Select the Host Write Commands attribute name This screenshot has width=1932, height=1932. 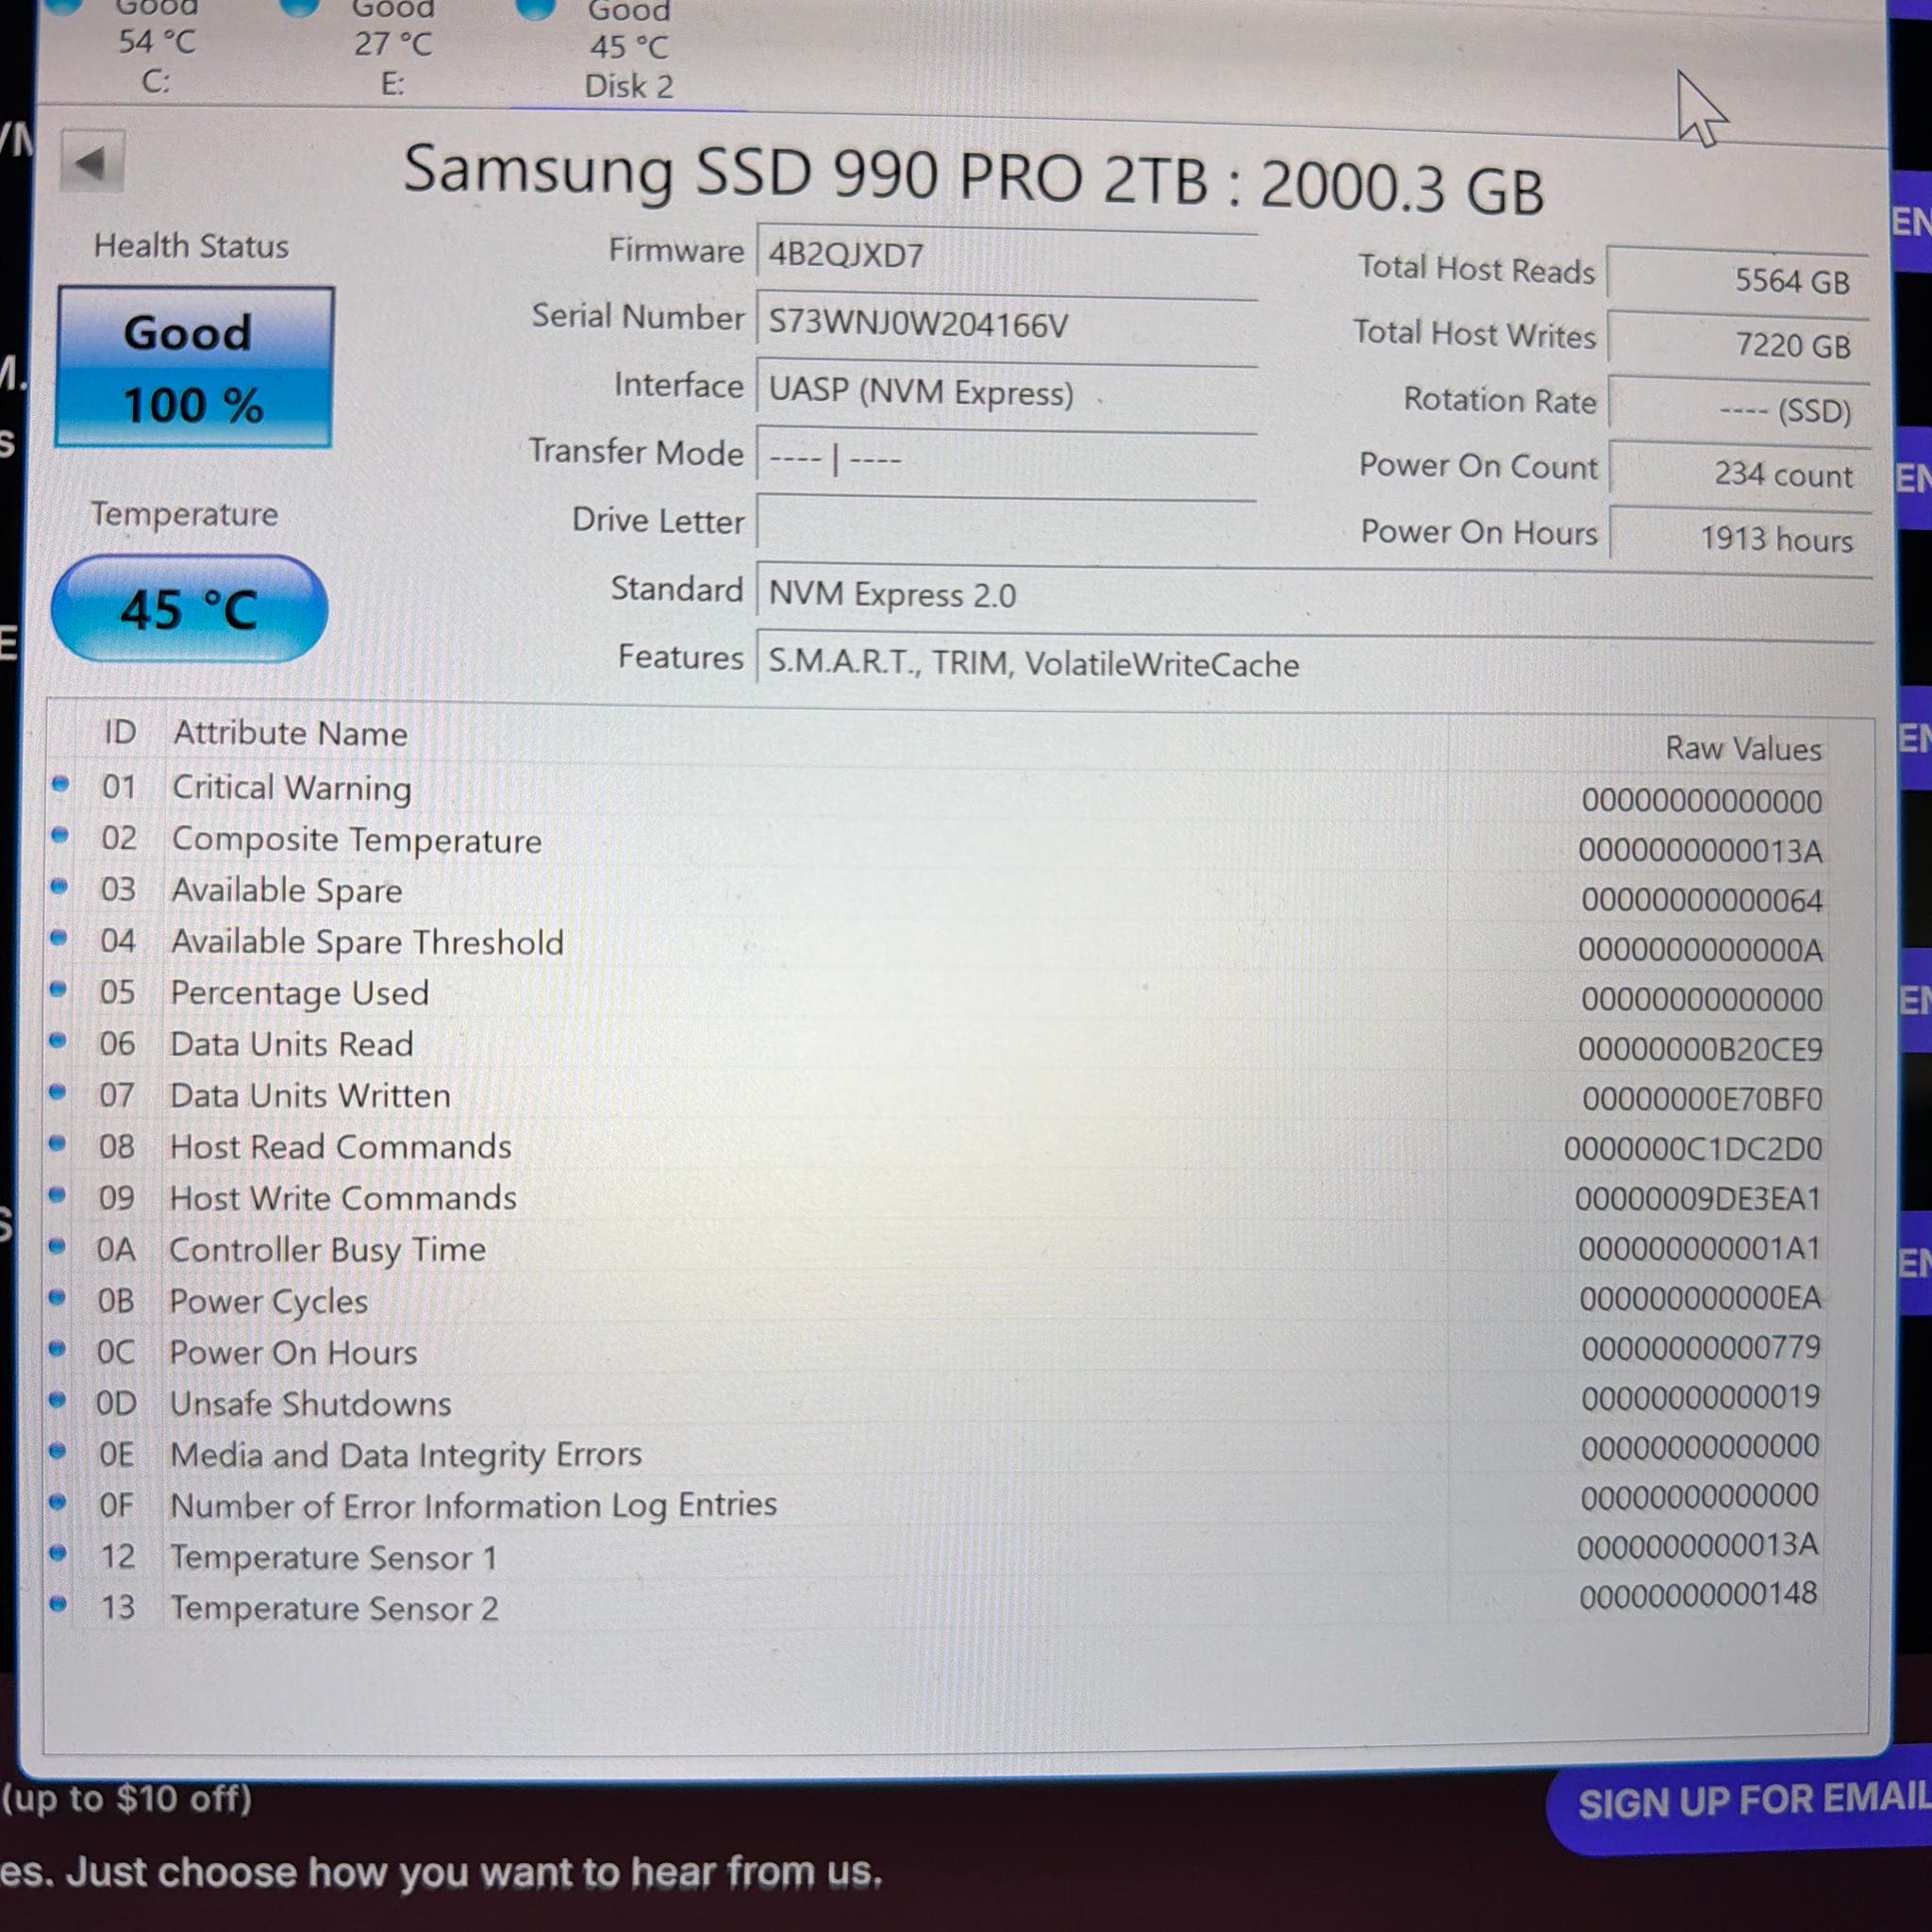click(343, 1198)
